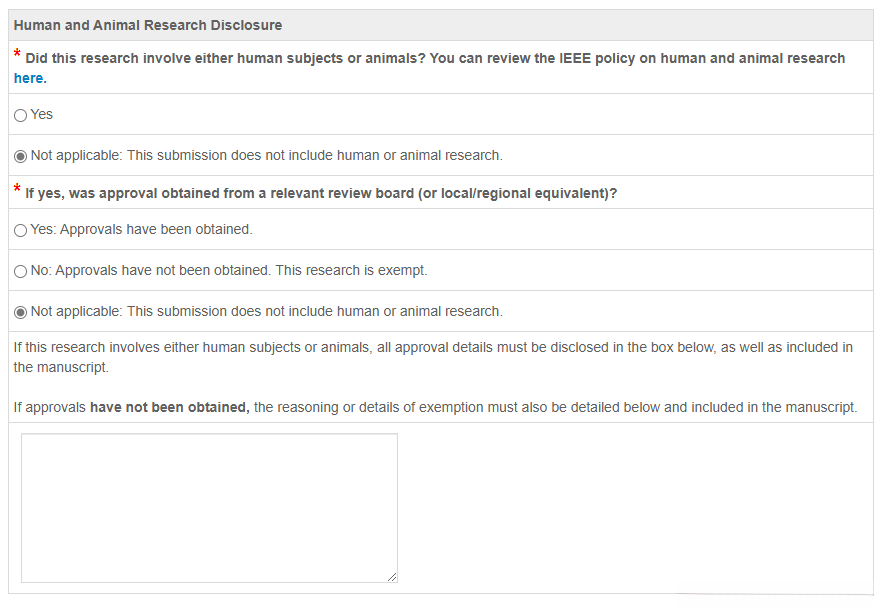Pick "No: Approvals have not been obtained" radio
The height and width of the screenshot is (613, 887).
pyautogui.click(x=21, y=271)
